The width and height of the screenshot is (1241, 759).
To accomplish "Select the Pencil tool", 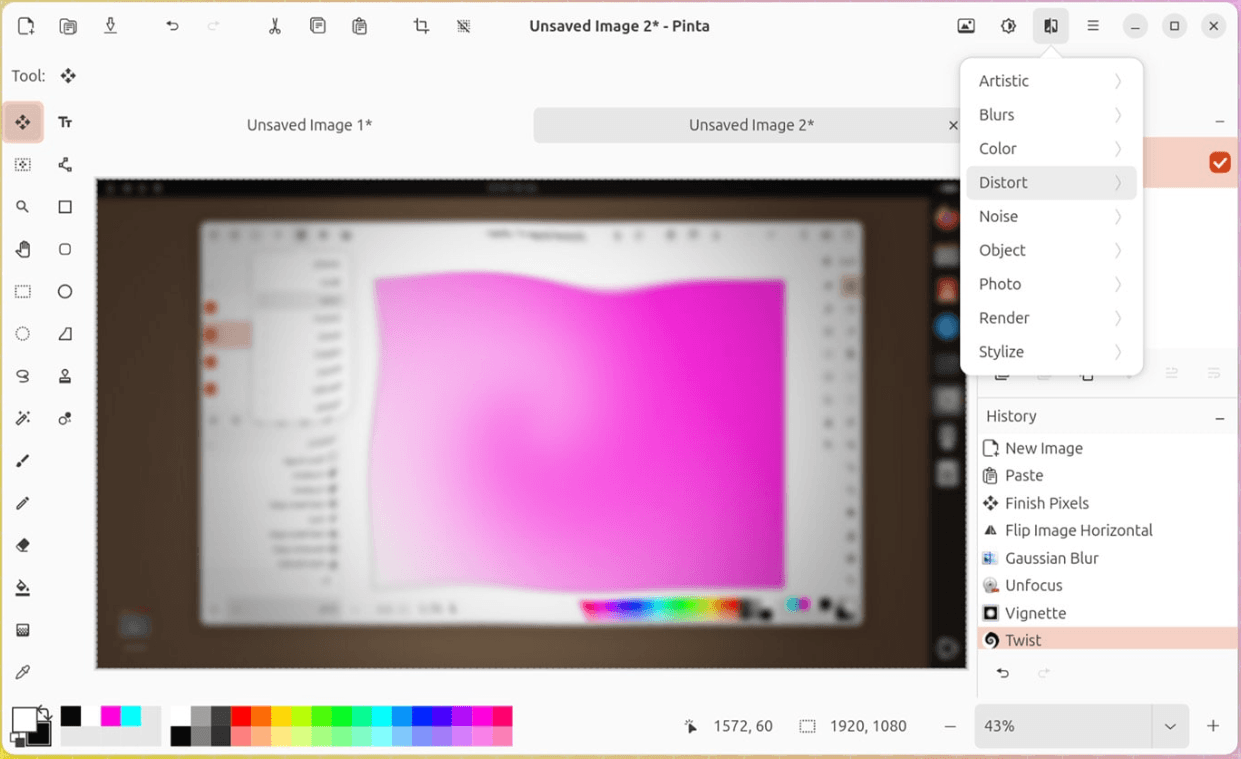I will [x=23, y=503].
